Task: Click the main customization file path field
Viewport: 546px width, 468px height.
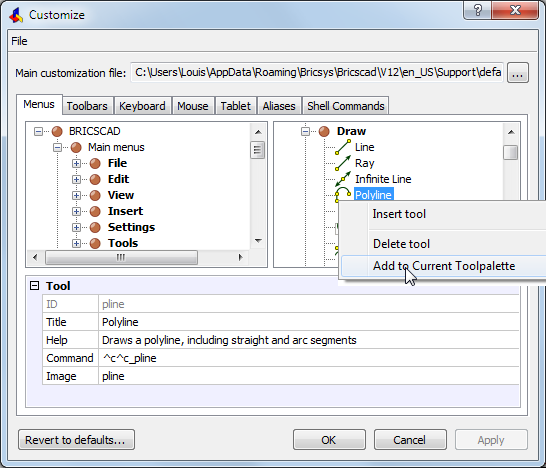Action: click(x=317, y=72)
